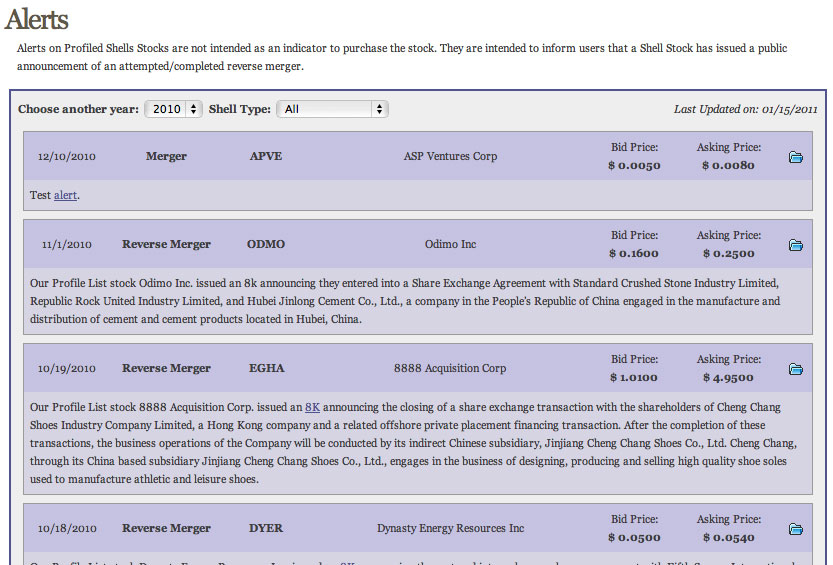Click asking price $ 4.9500
The height and width of the screenshot is (565, 833).
tap(728, 378)
